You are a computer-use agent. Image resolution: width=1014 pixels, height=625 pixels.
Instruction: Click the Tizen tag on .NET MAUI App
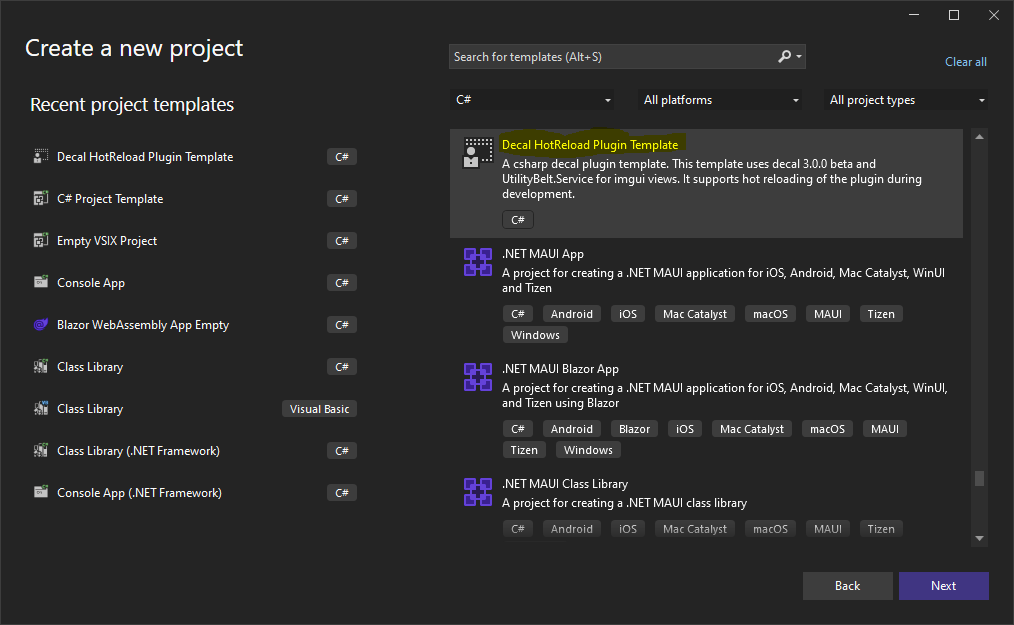(881, 314)
